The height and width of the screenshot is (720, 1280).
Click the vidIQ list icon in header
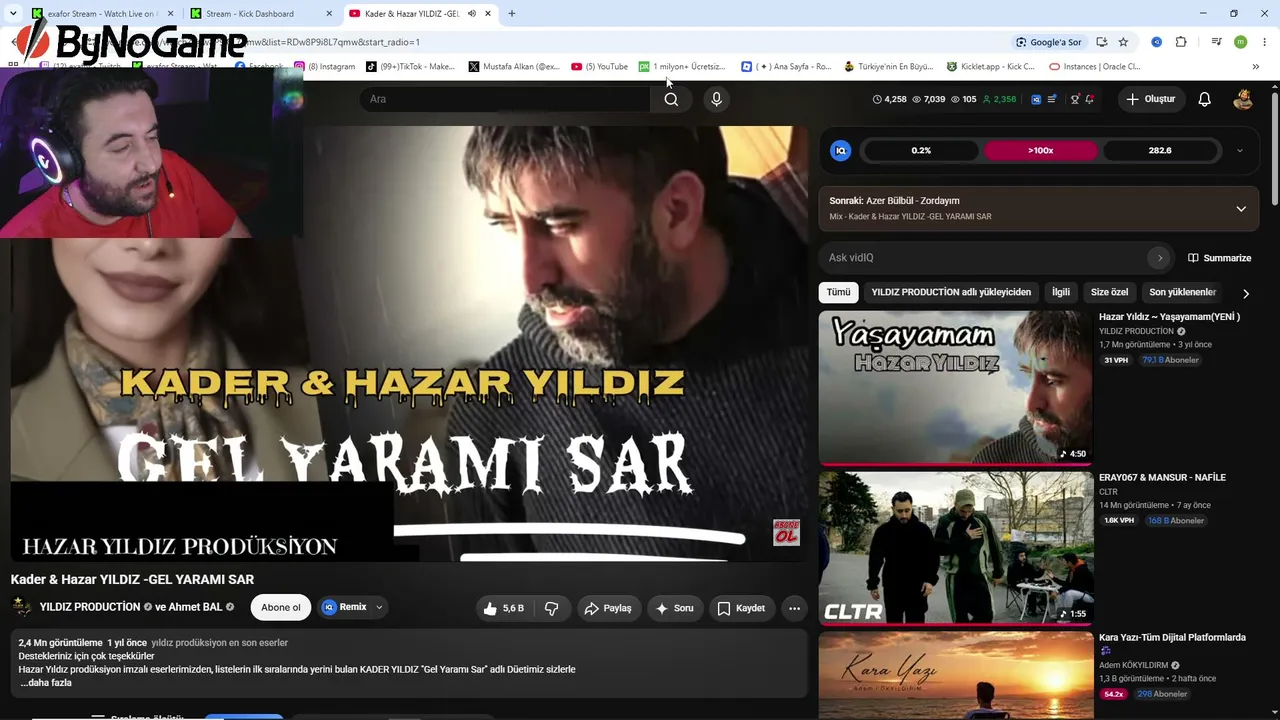pyautogui.click(x=1052, y=99)
